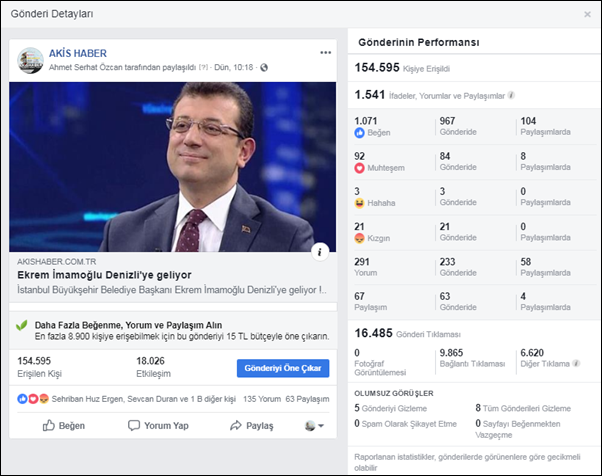Screen dimensions: 602x476
Task: Click the globe privacy icon beside post time
Action: pyautogui.click(x=264, y=68)
